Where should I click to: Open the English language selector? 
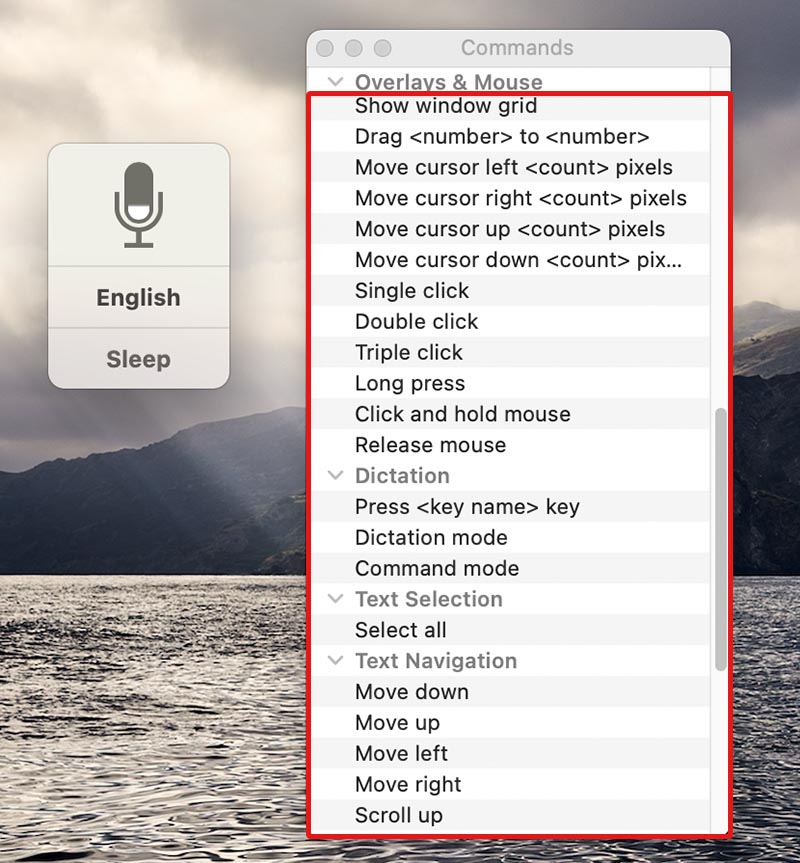click(138, 297)
